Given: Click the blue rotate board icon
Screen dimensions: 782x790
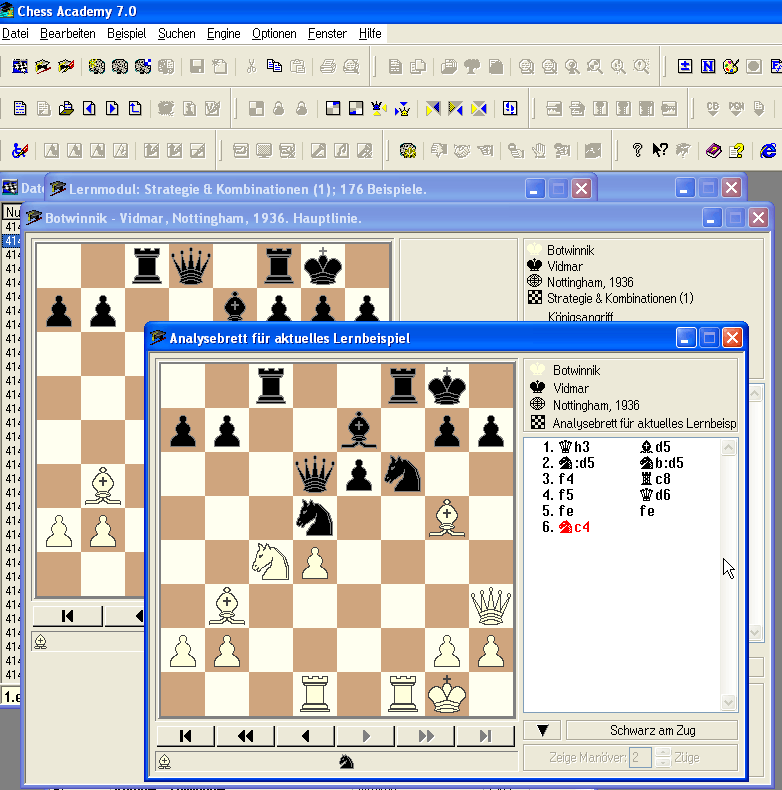Looking at the screenshot, I should point(510,108).
